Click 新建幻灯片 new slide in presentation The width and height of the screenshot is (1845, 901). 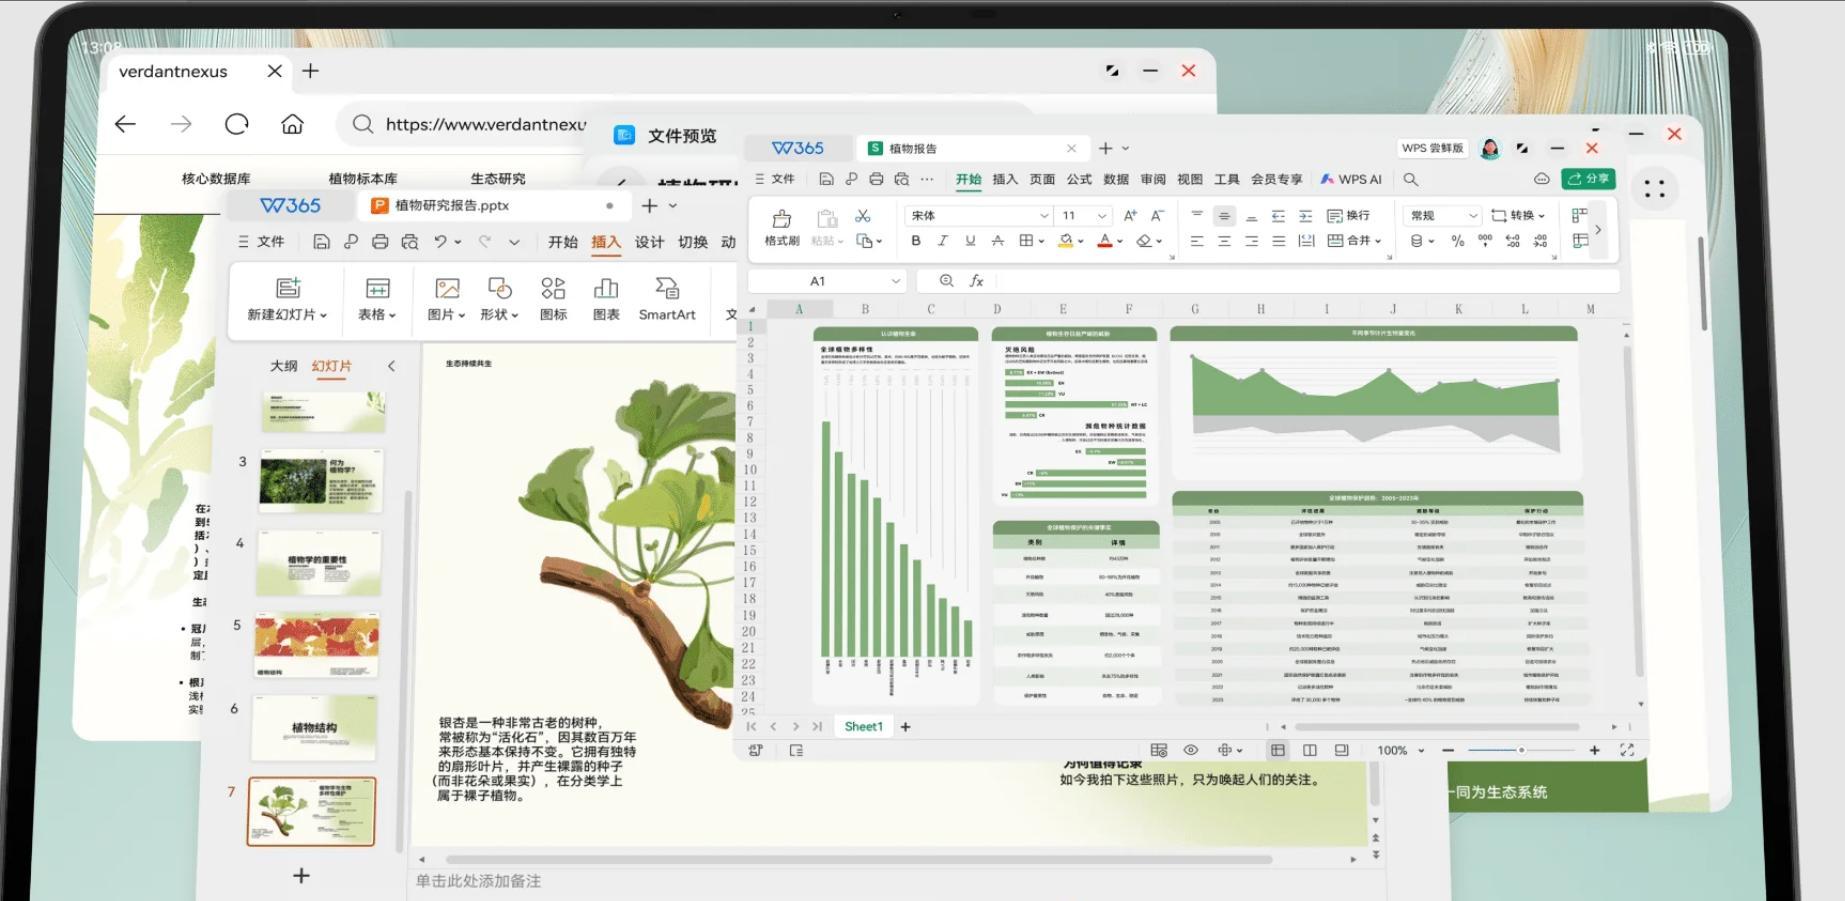coord(288,299)
